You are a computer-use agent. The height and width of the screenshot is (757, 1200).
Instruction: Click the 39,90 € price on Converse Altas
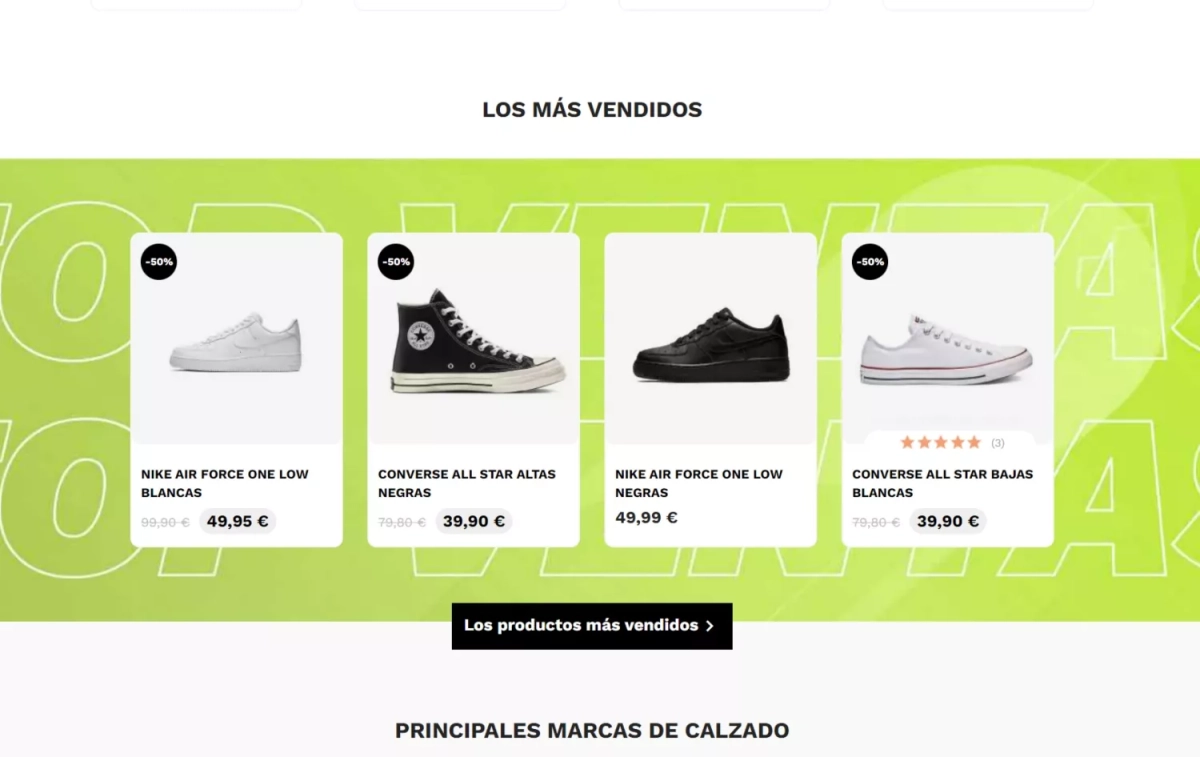[473, 521]
